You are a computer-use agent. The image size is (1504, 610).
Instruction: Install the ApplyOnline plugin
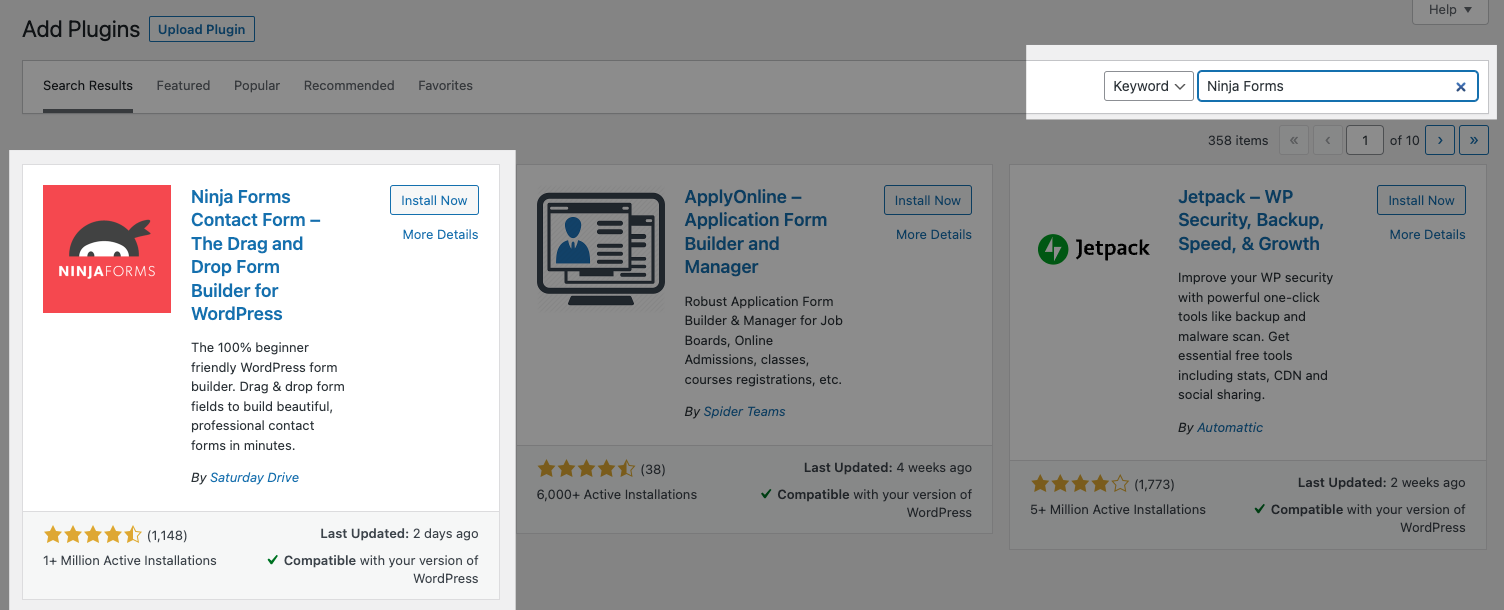927,200
